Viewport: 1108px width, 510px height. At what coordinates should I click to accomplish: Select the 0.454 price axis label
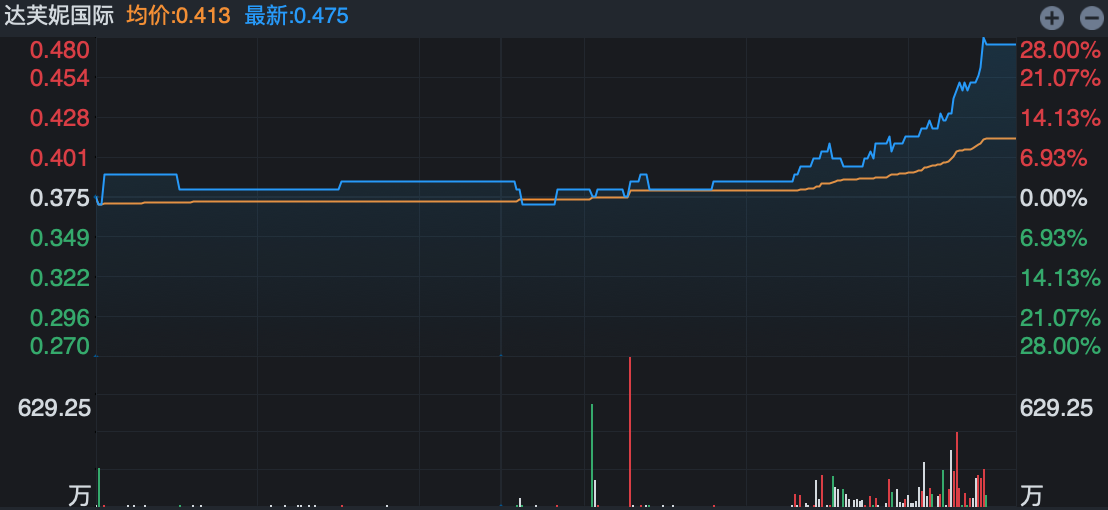(60, 78)
